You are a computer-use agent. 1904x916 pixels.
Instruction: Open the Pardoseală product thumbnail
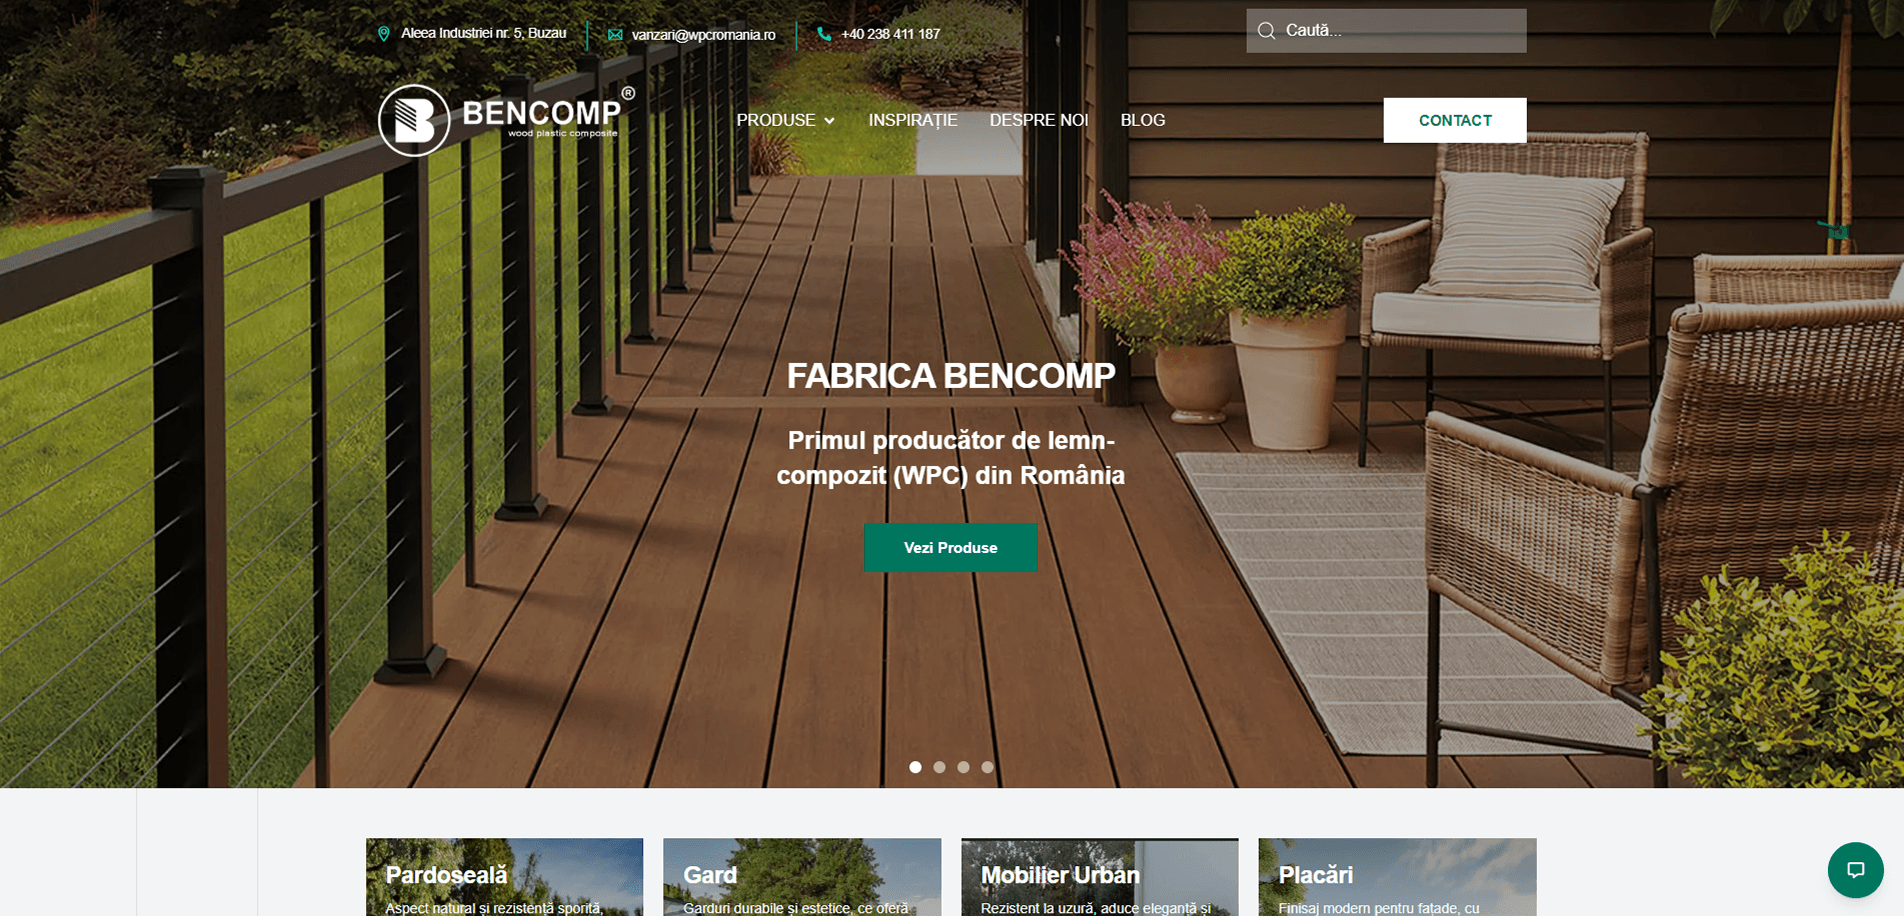tap(505, 877)
